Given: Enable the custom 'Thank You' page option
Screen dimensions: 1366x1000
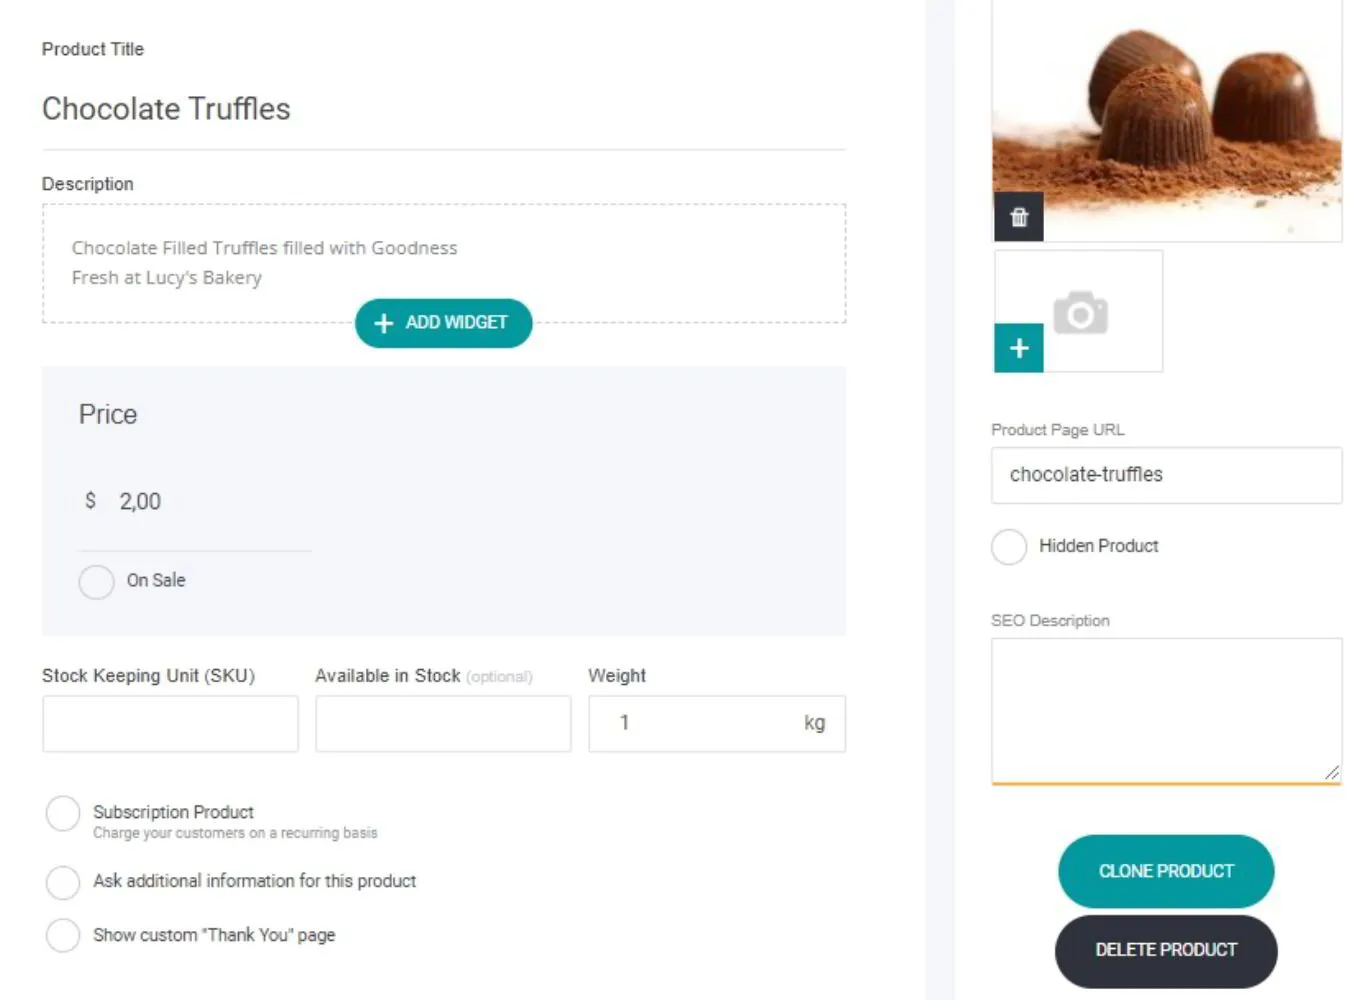Looking at the screenshot, I should click(63, 935).
